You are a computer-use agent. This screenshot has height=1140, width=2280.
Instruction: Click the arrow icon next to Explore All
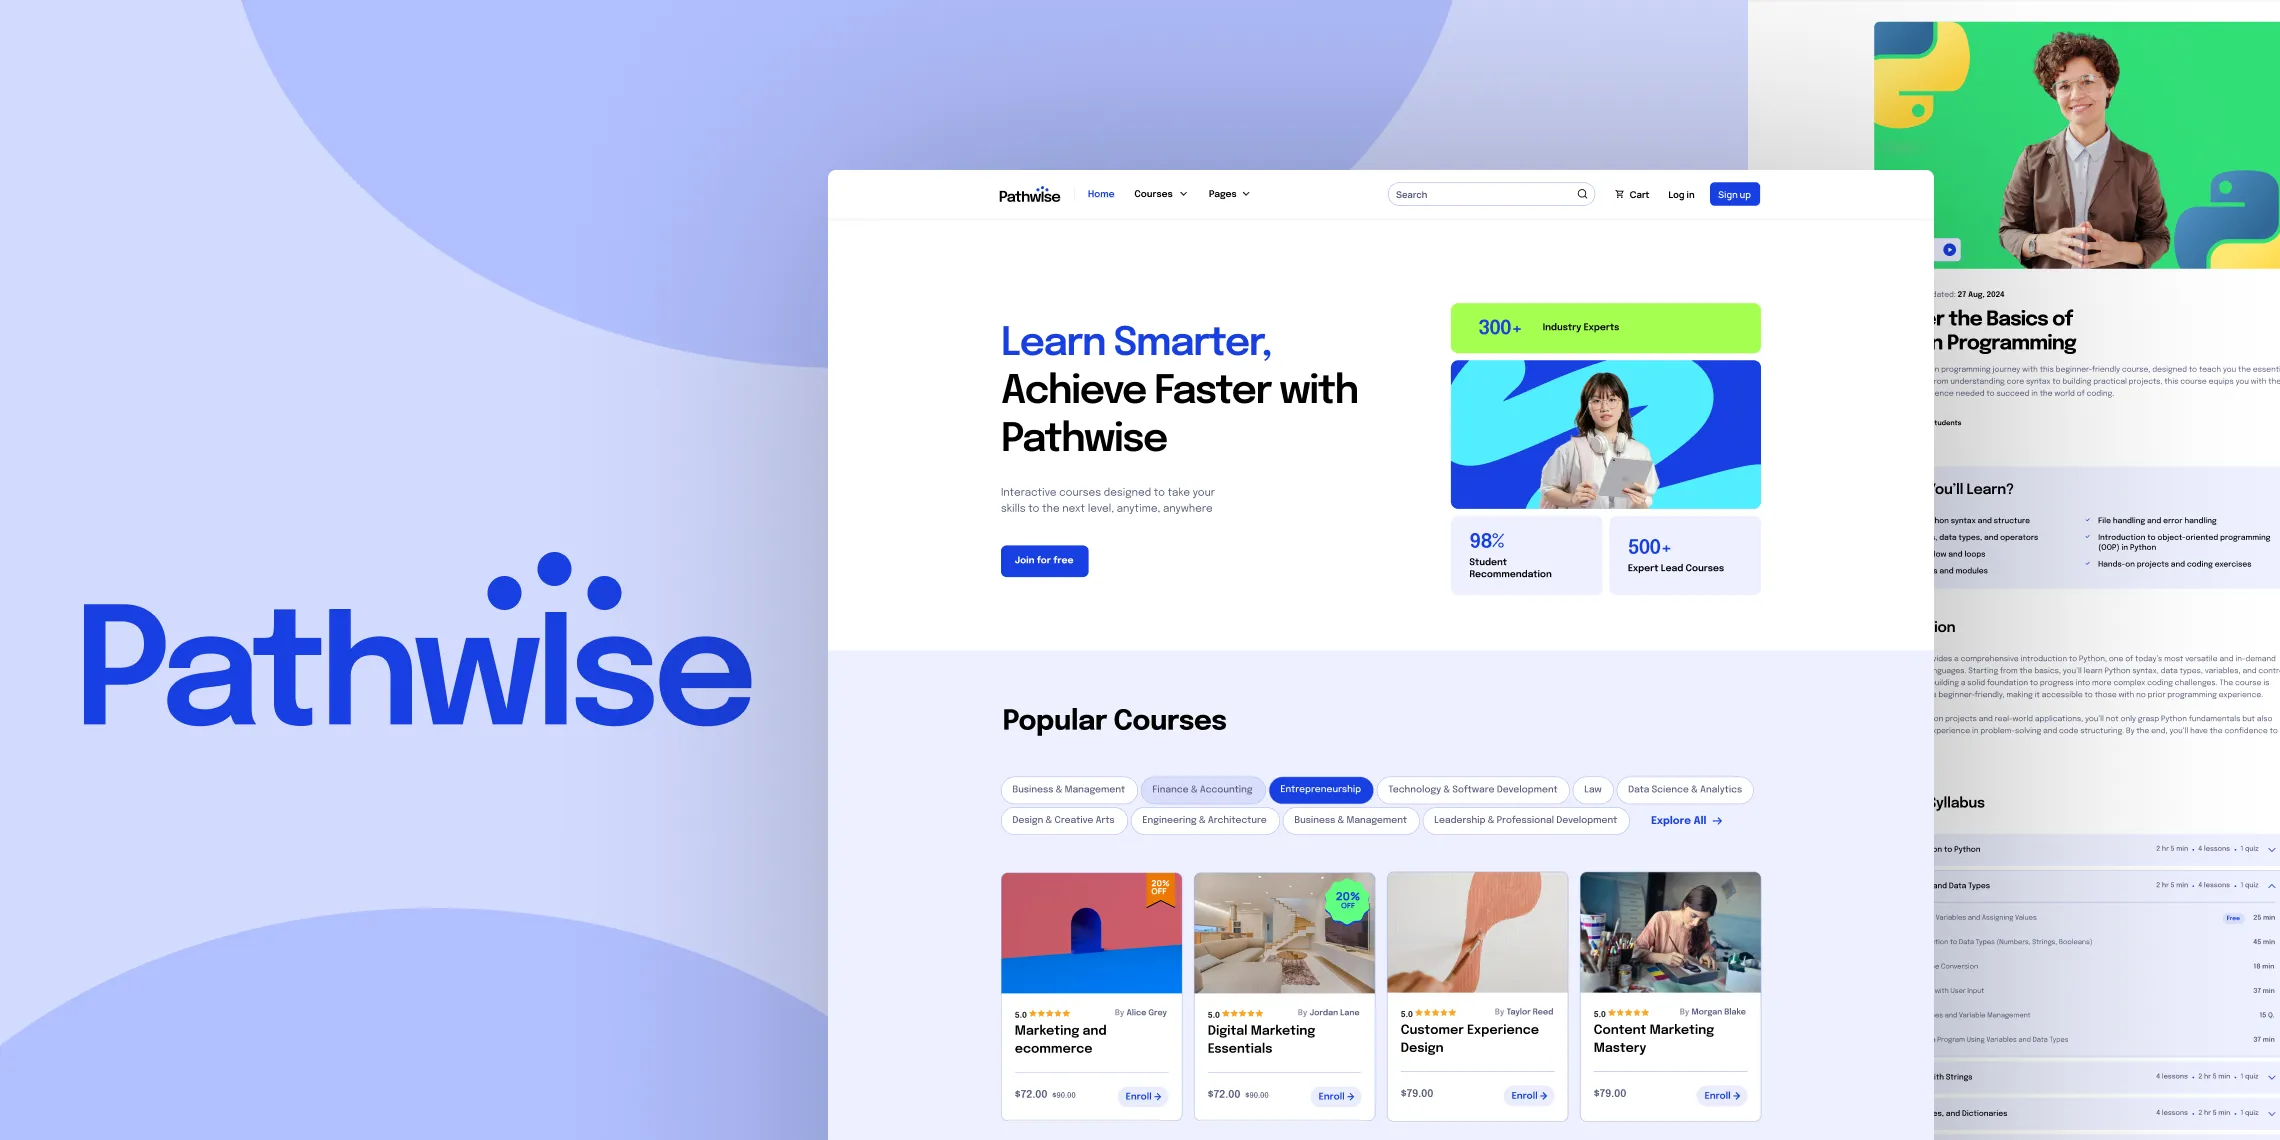(1719, 820)
